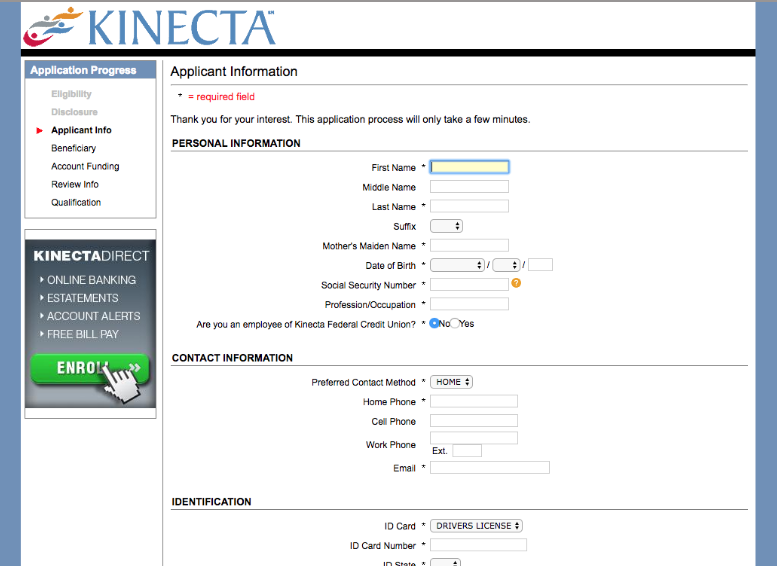This screenshot has height=566, width=777.
Task: Open the Beneficiary step
Action: click(73, 148)
